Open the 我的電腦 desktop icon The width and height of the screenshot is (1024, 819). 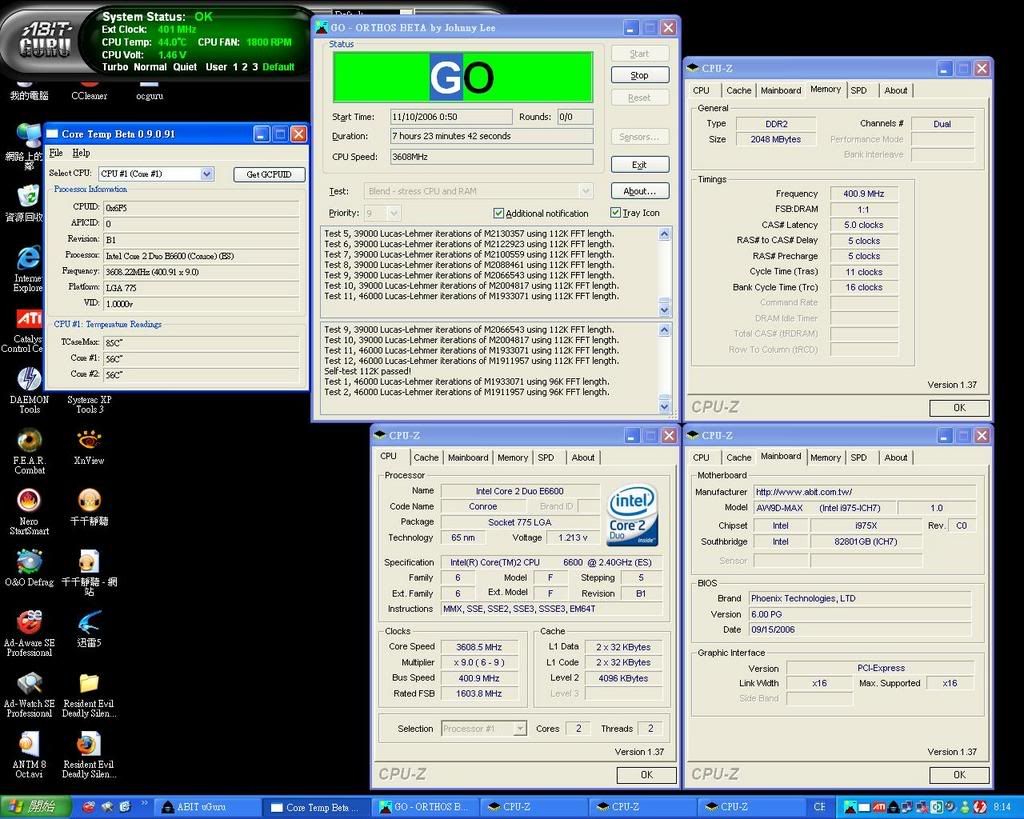coord(29,90)
